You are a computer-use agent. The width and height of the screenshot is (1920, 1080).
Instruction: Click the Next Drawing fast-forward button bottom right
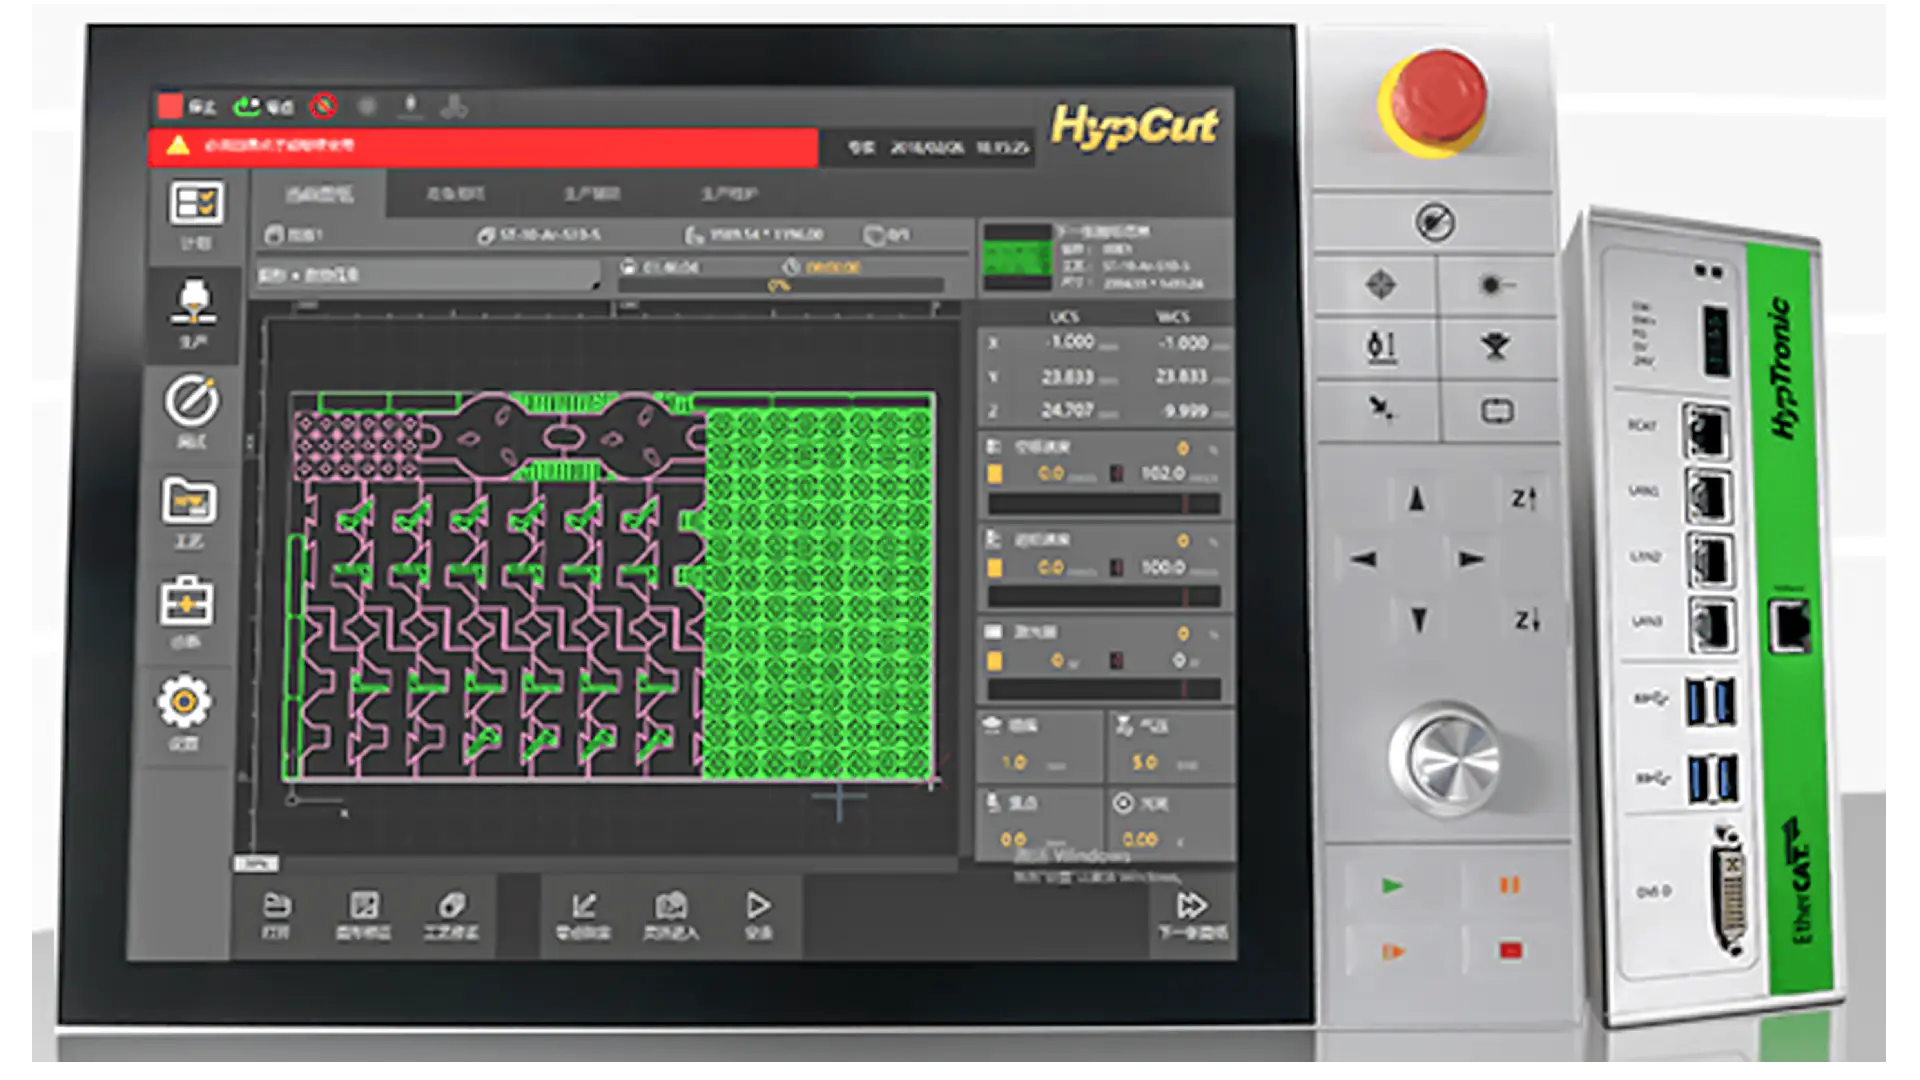pyautogui.click(x=1193, y=910)
